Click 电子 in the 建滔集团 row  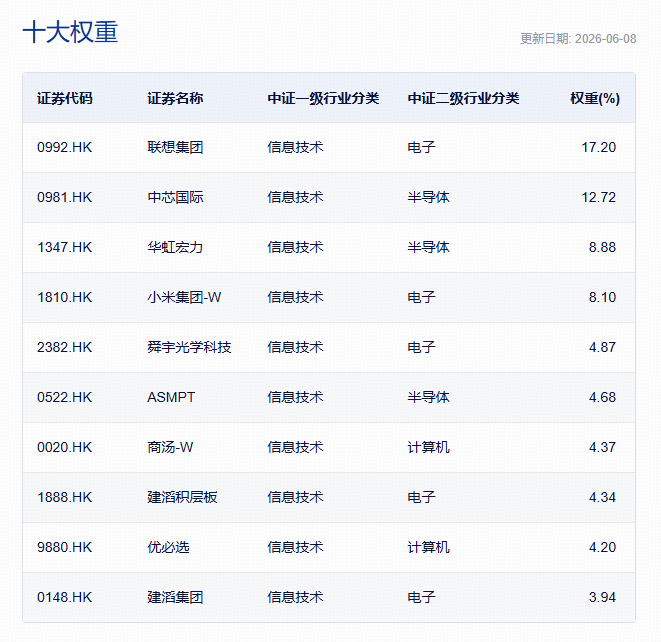click(421, 597)
